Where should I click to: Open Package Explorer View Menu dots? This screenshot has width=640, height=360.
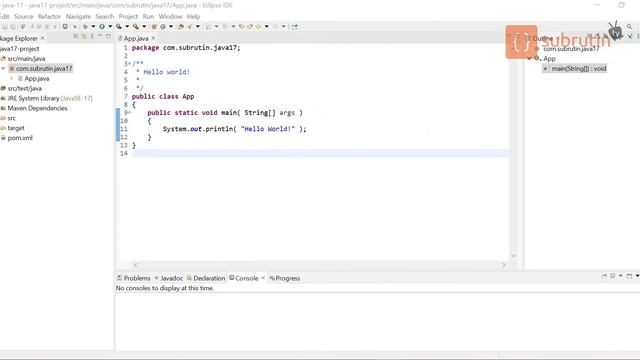coord(92,36)
